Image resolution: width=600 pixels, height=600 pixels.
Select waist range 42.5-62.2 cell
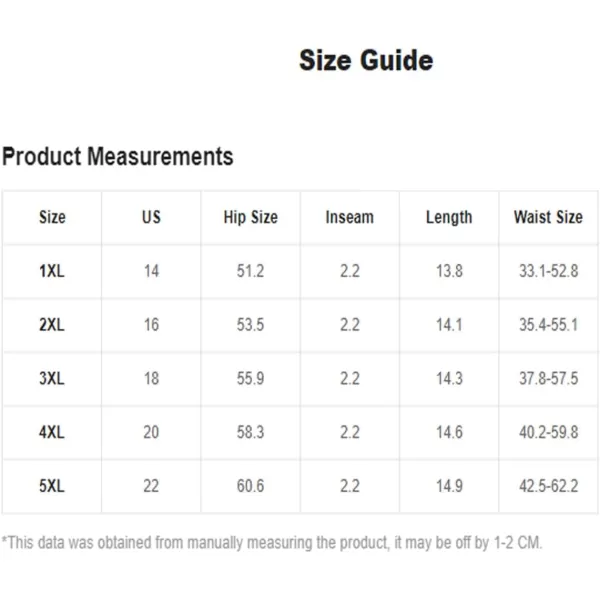click(x=548, y=486)
